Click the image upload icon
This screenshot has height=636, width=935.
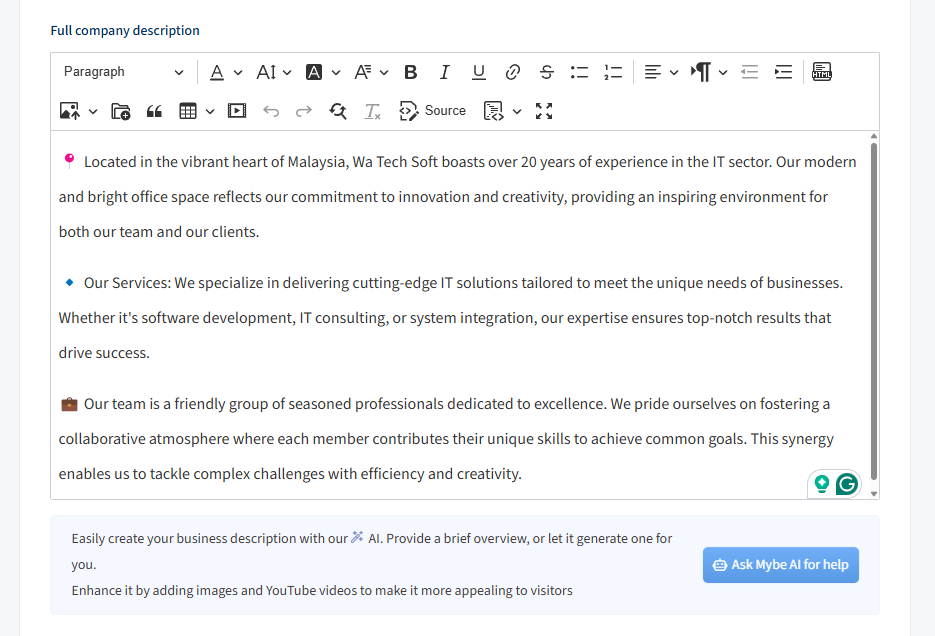(70, 111)
